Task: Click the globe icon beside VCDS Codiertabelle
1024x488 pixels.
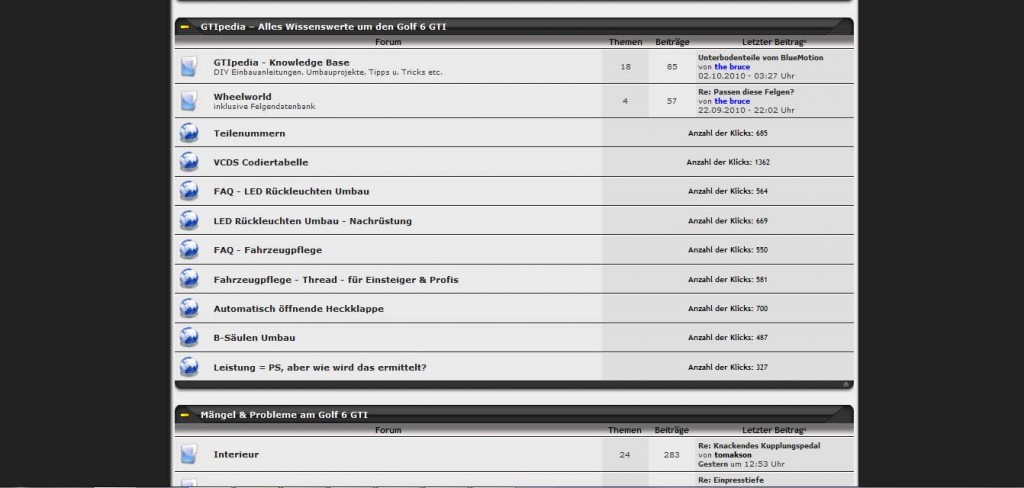Action: tap(188, 162)
